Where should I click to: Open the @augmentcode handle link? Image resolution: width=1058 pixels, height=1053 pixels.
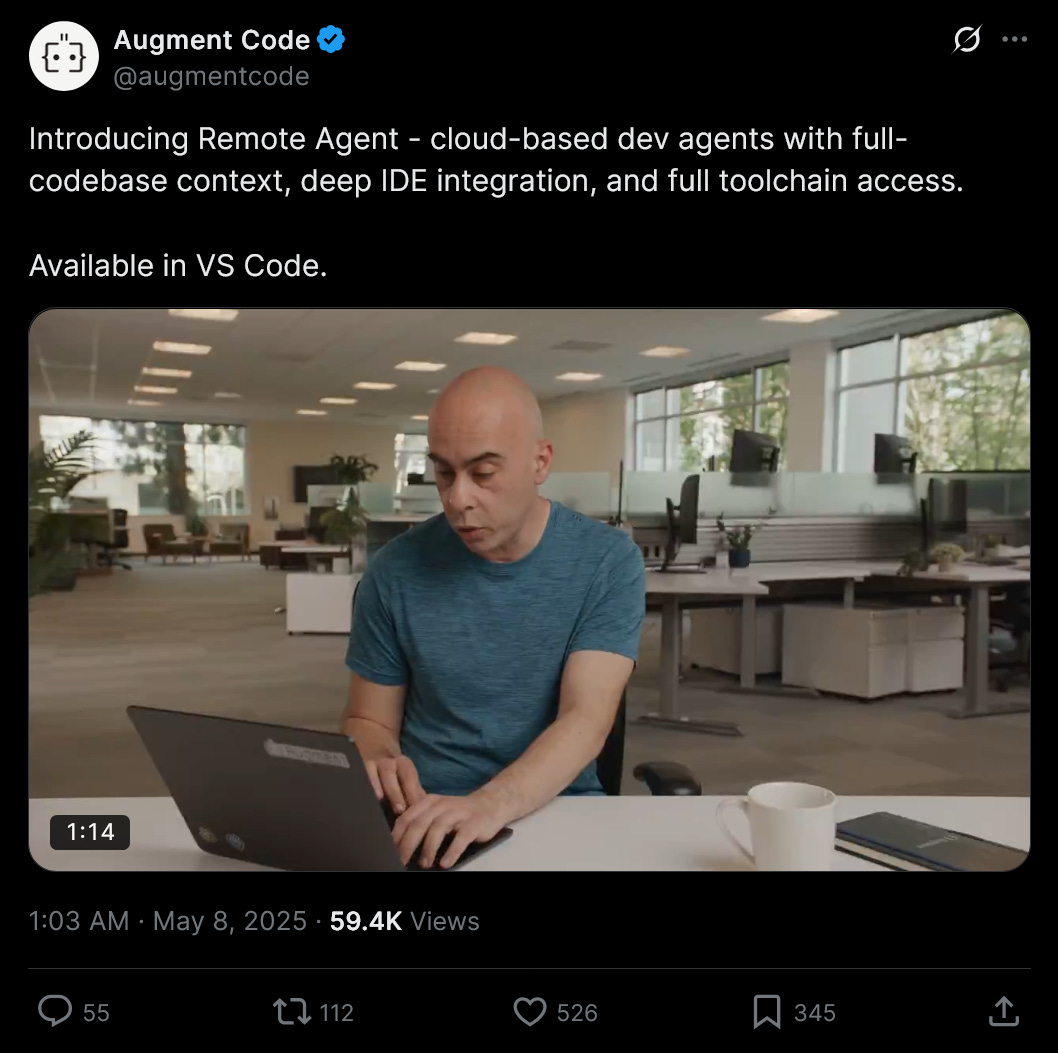point(211,76)
